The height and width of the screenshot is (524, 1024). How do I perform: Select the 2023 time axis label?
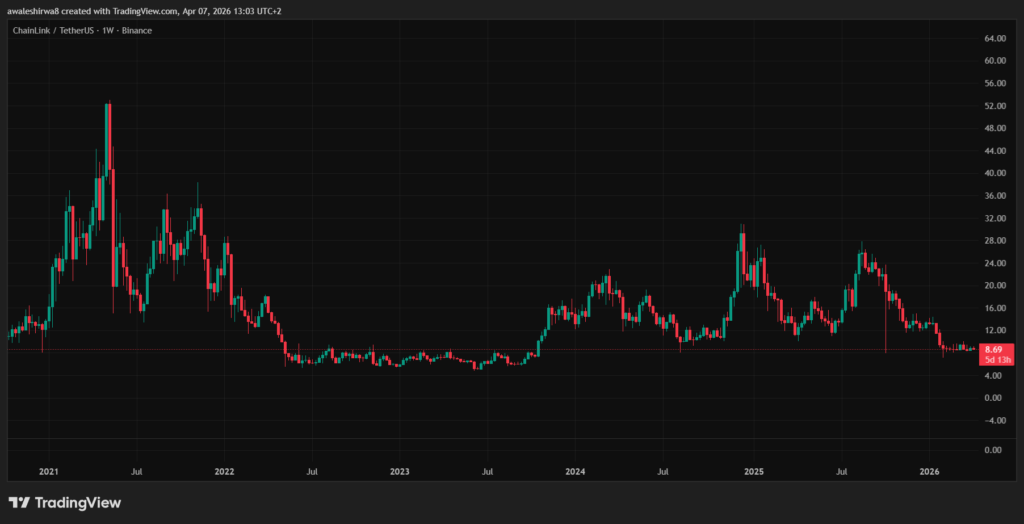(x=399, y=470)
